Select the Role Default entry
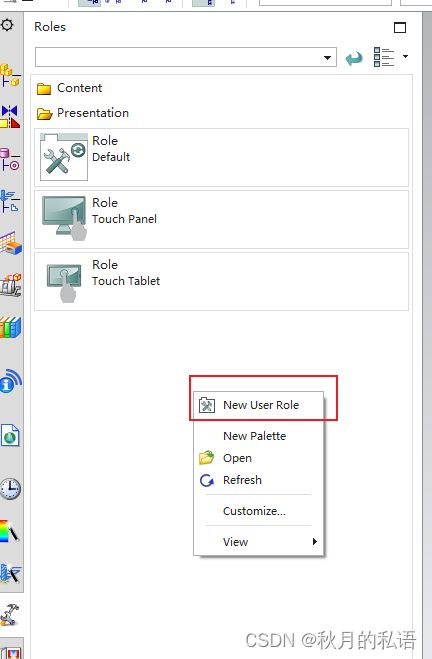Viewport: 432px width, 659px height. click(221, 158)
